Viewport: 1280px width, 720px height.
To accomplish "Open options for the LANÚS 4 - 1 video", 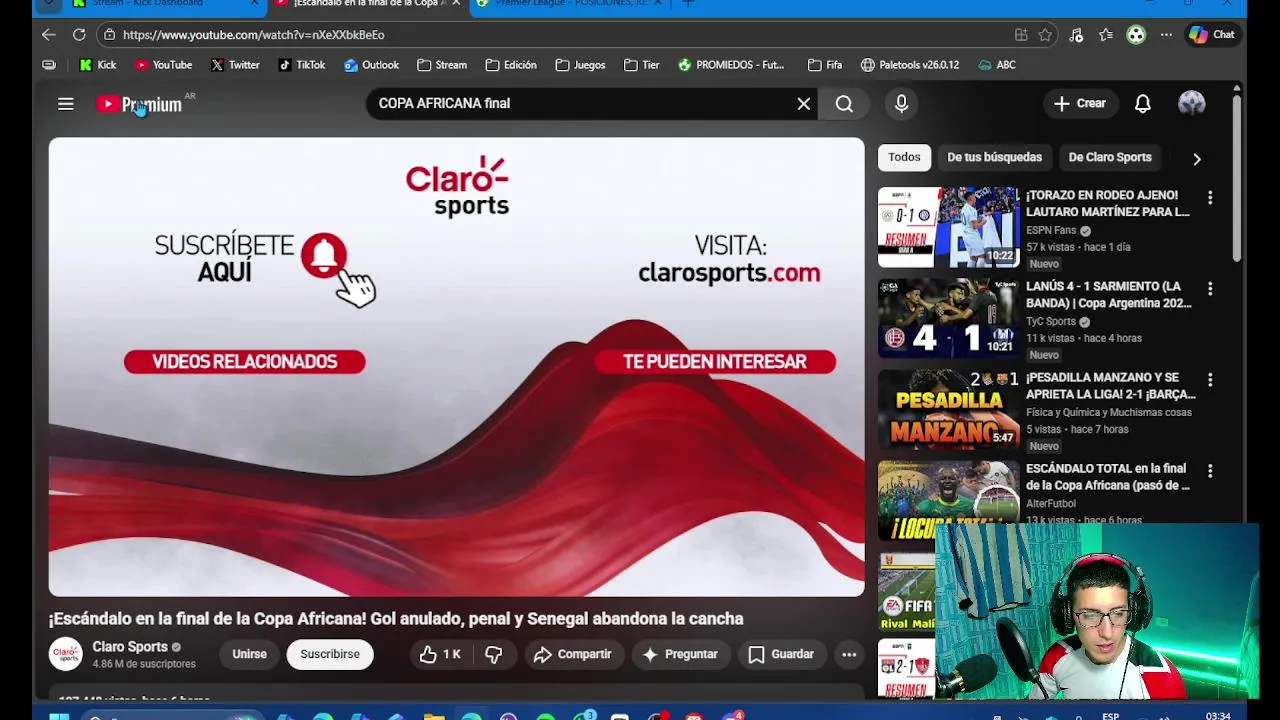I will tap(1210, 289).
